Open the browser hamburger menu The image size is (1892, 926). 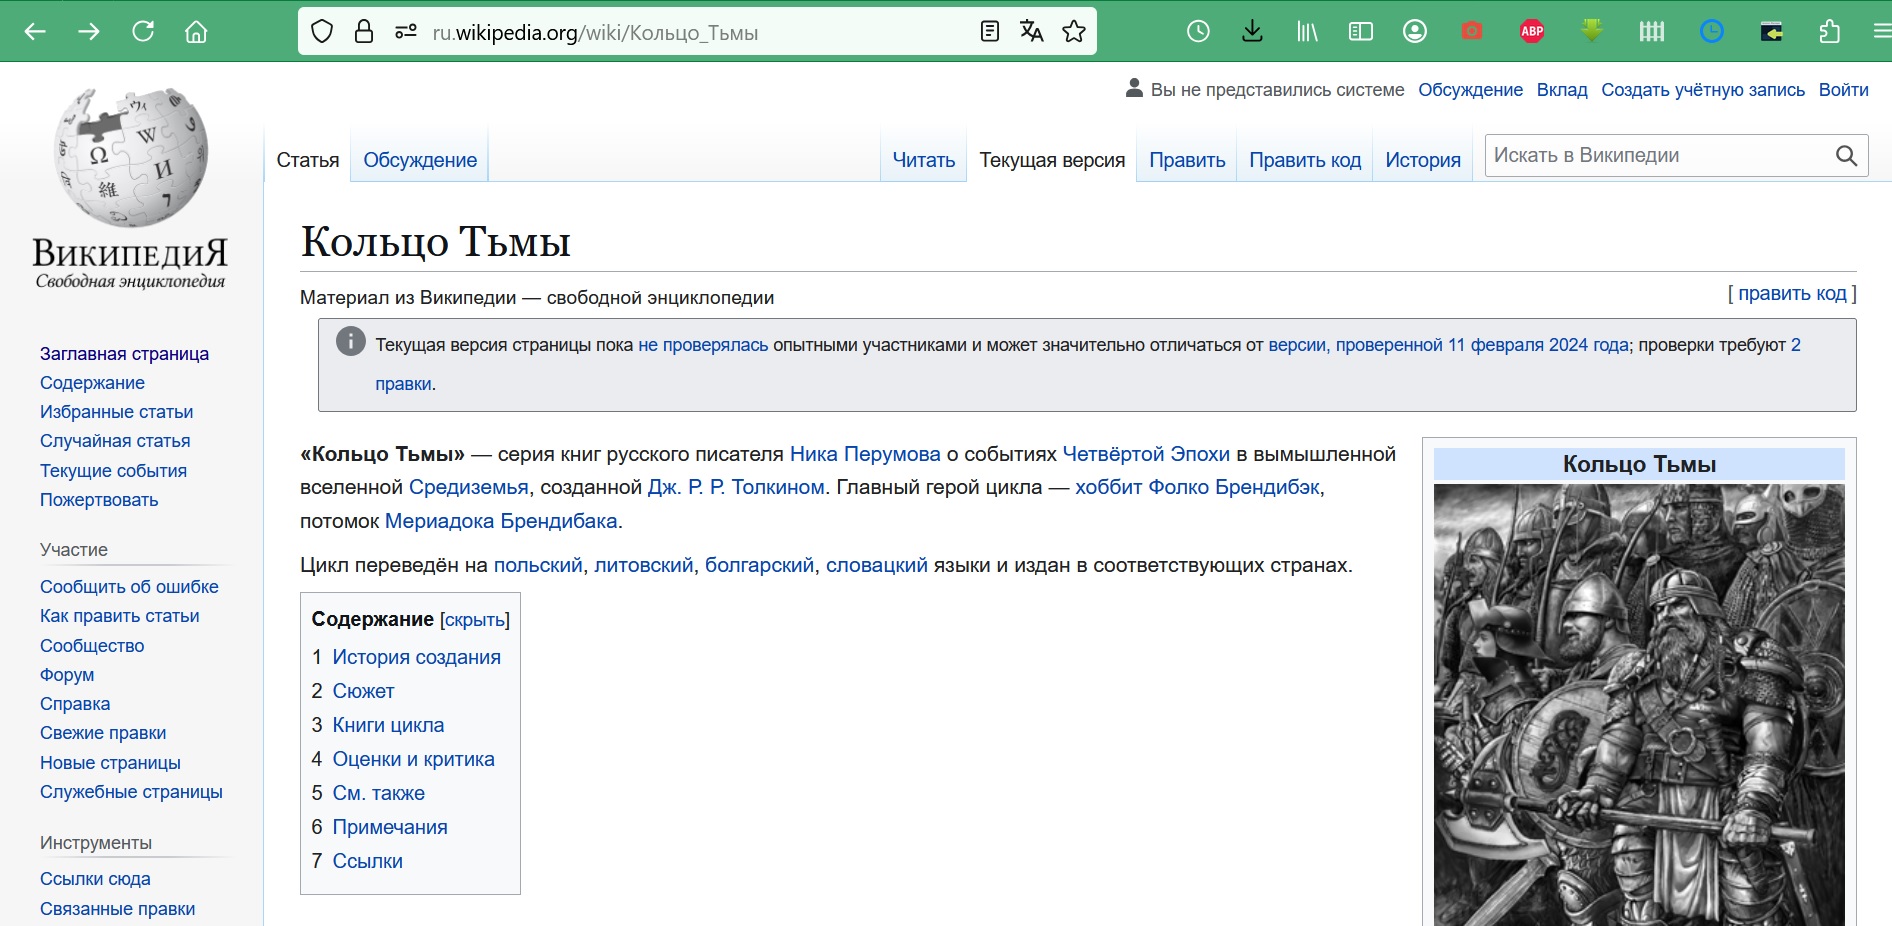click(1881, 32)
